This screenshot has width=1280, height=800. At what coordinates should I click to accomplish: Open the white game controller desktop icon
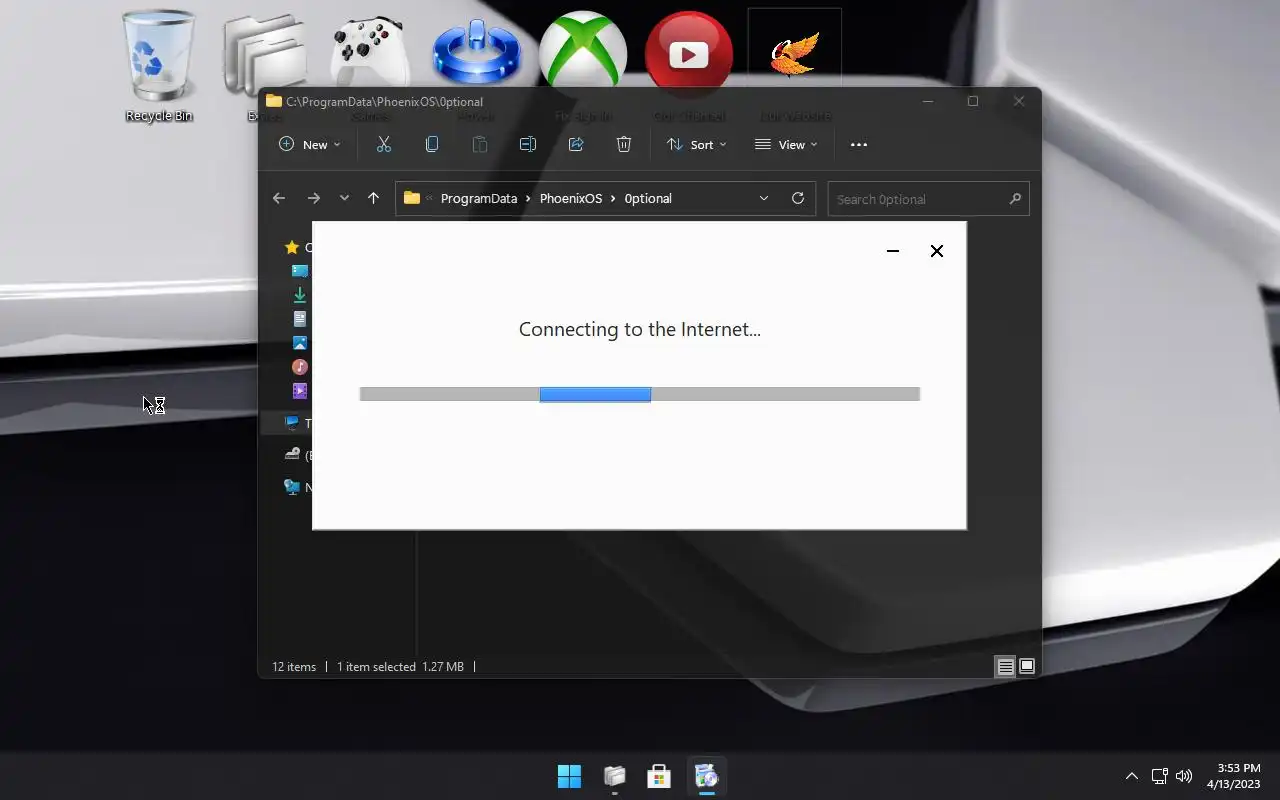coord(370,52)
